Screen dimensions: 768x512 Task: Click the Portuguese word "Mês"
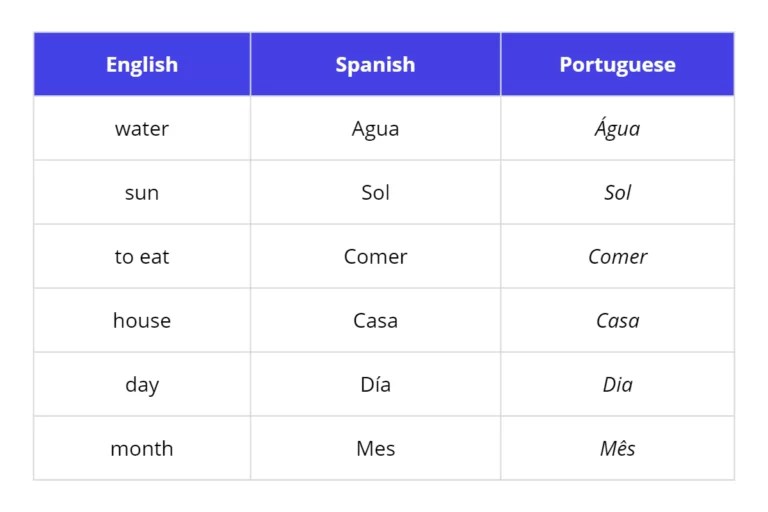(x=617, y=449)
